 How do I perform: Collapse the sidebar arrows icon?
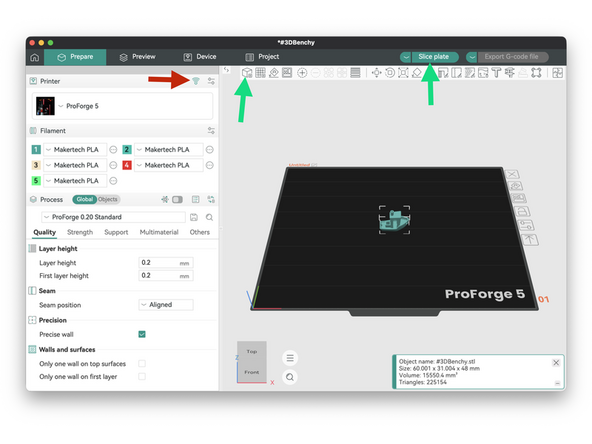[226, 70]
